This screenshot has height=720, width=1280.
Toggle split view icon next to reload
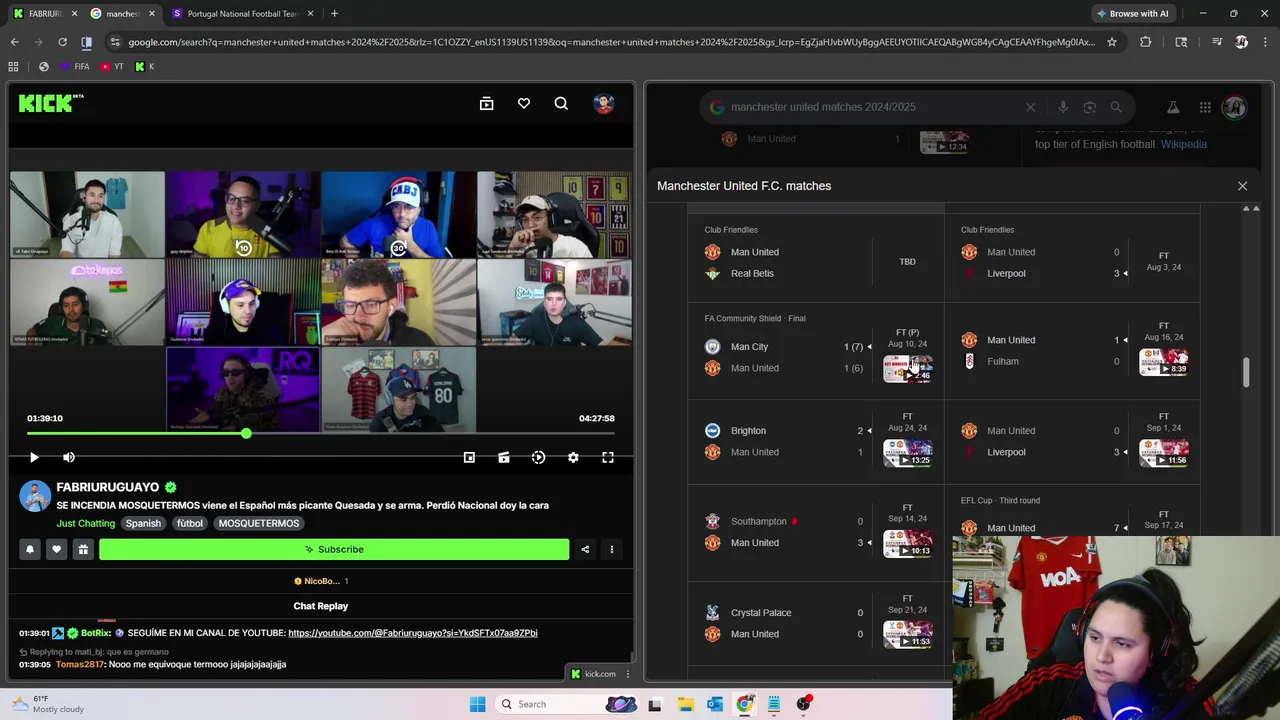tap(86, 42)
